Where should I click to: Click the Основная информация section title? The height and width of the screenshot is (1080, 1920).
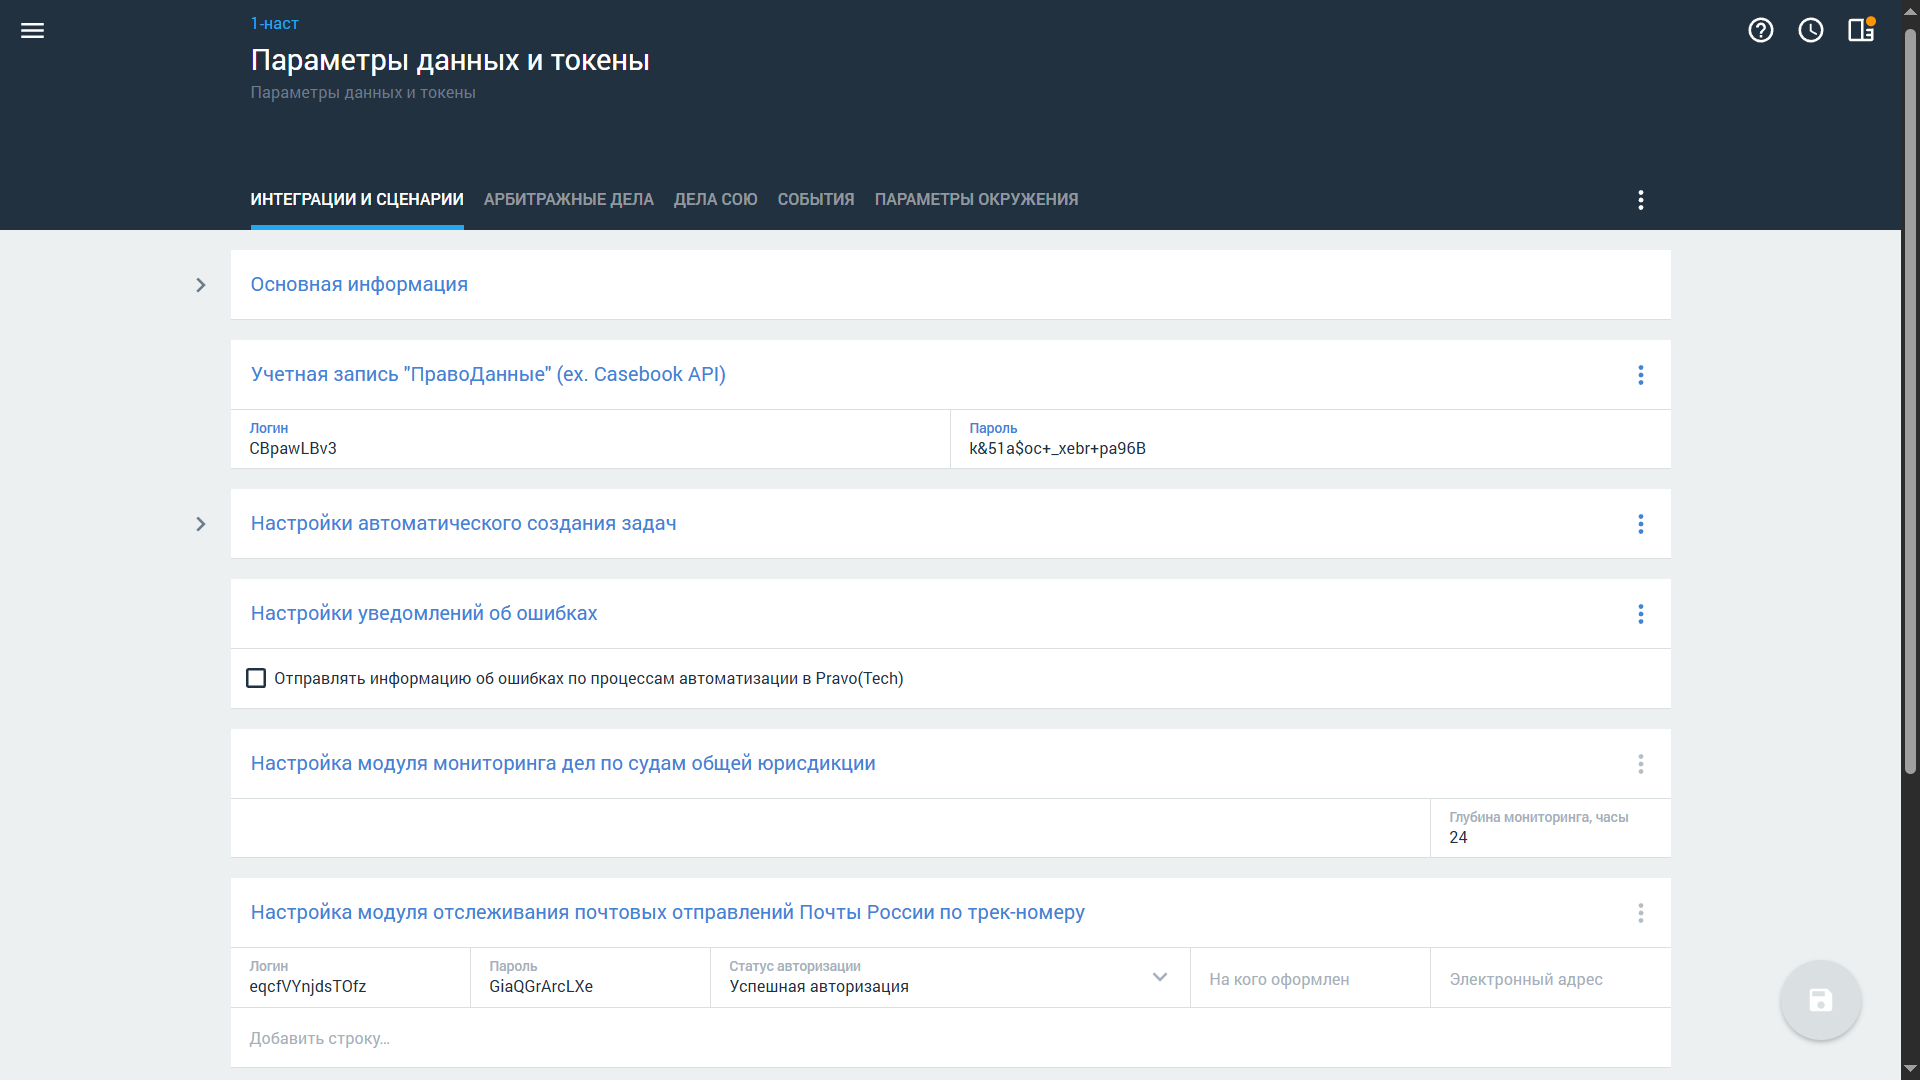click(x=359, y=285)
